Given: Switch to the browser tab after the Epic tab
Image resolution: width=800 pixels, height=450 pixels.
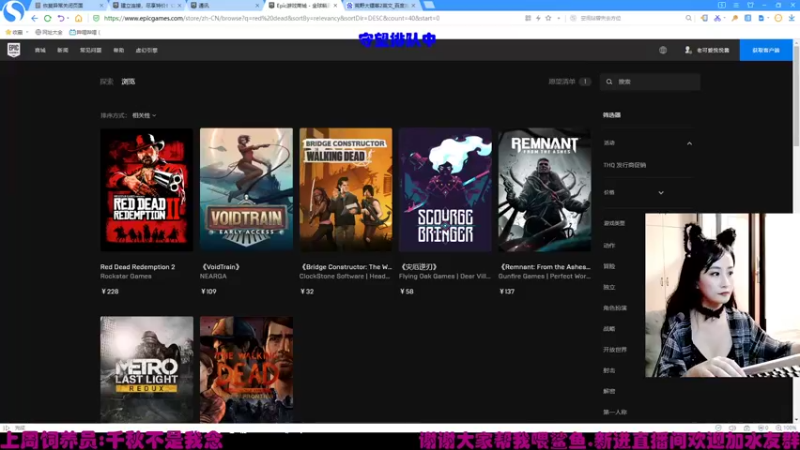Looking at the screenshot, I should [x=380, y=5].
